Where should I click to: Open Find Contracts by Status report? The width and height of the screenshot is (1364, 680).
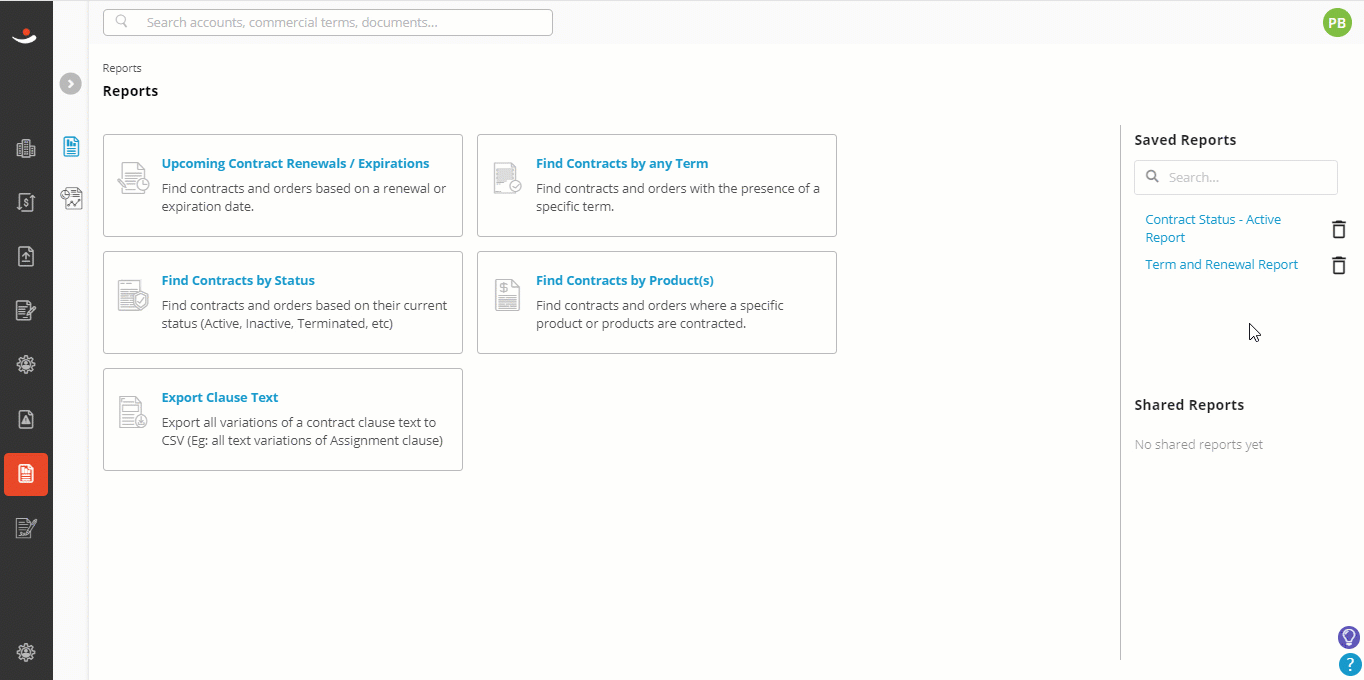pos(238,280)
